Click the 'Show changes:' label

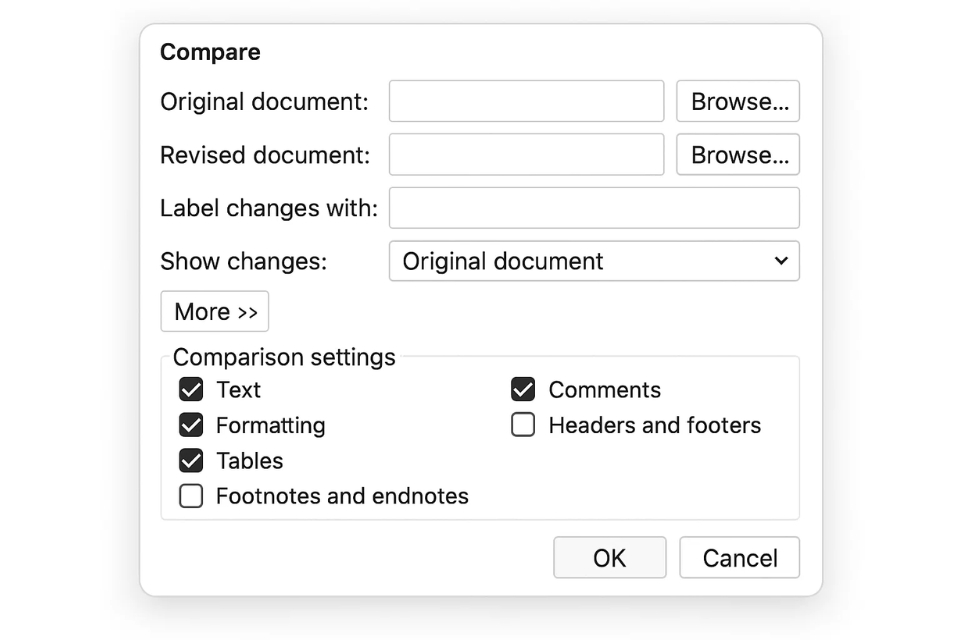point(243,261)
